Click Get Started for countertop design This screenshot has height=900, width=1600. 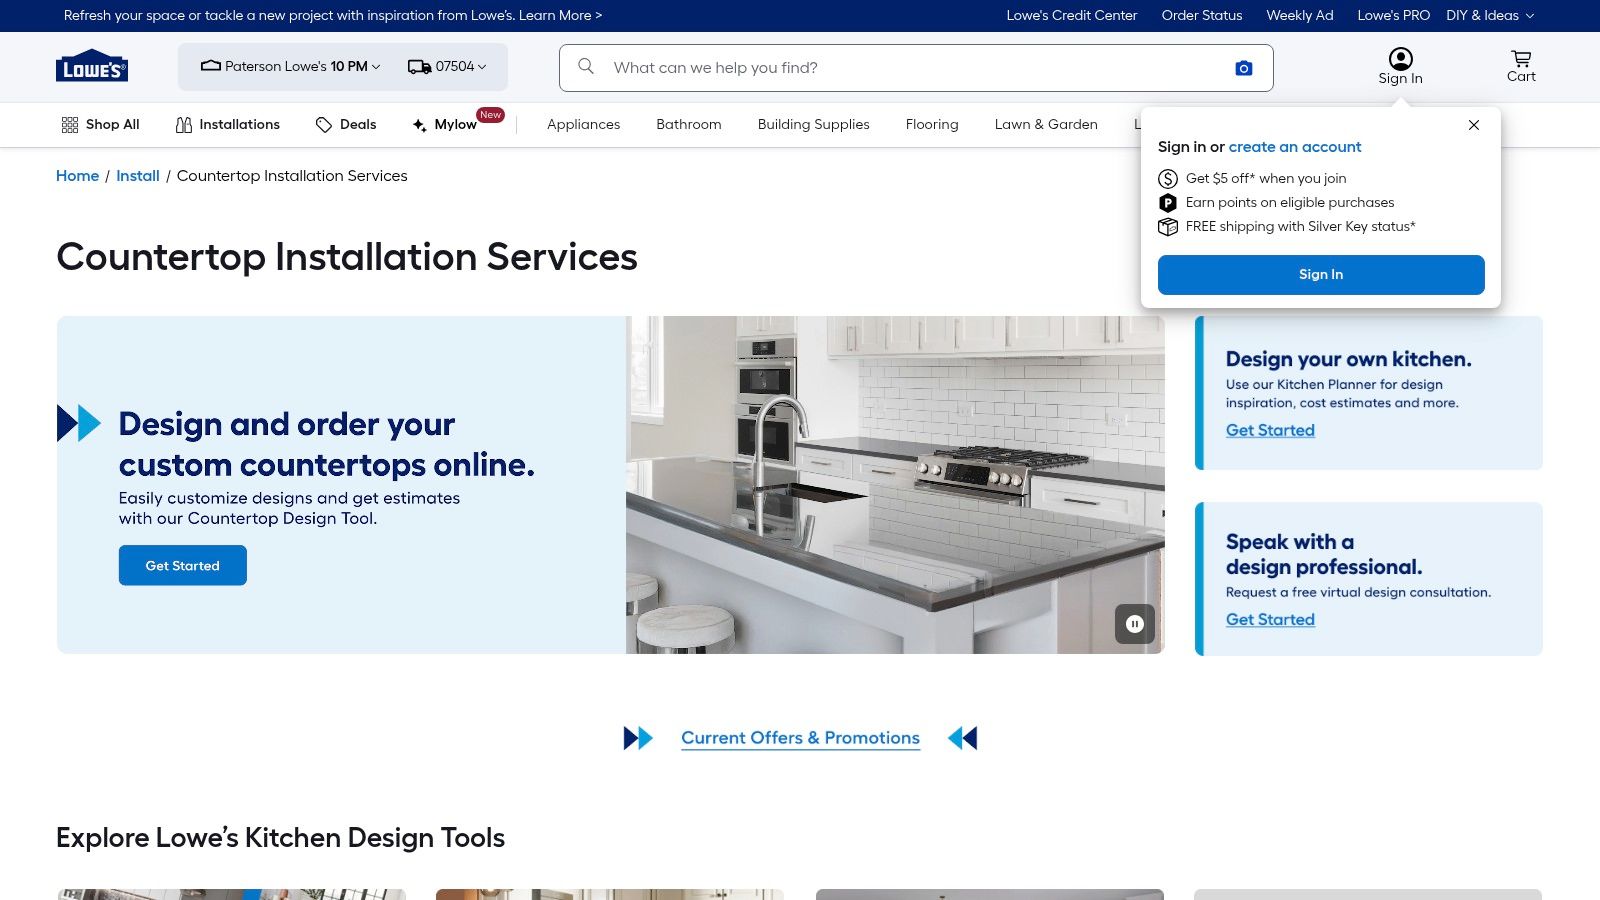(182, 564)
